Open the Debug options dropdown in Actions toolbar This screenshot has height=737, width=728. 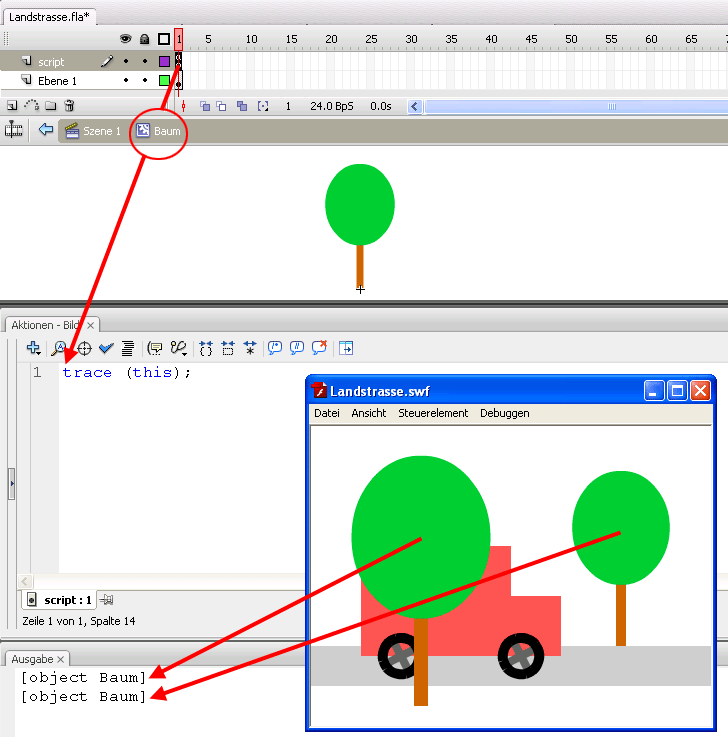(x=180, y=348)
